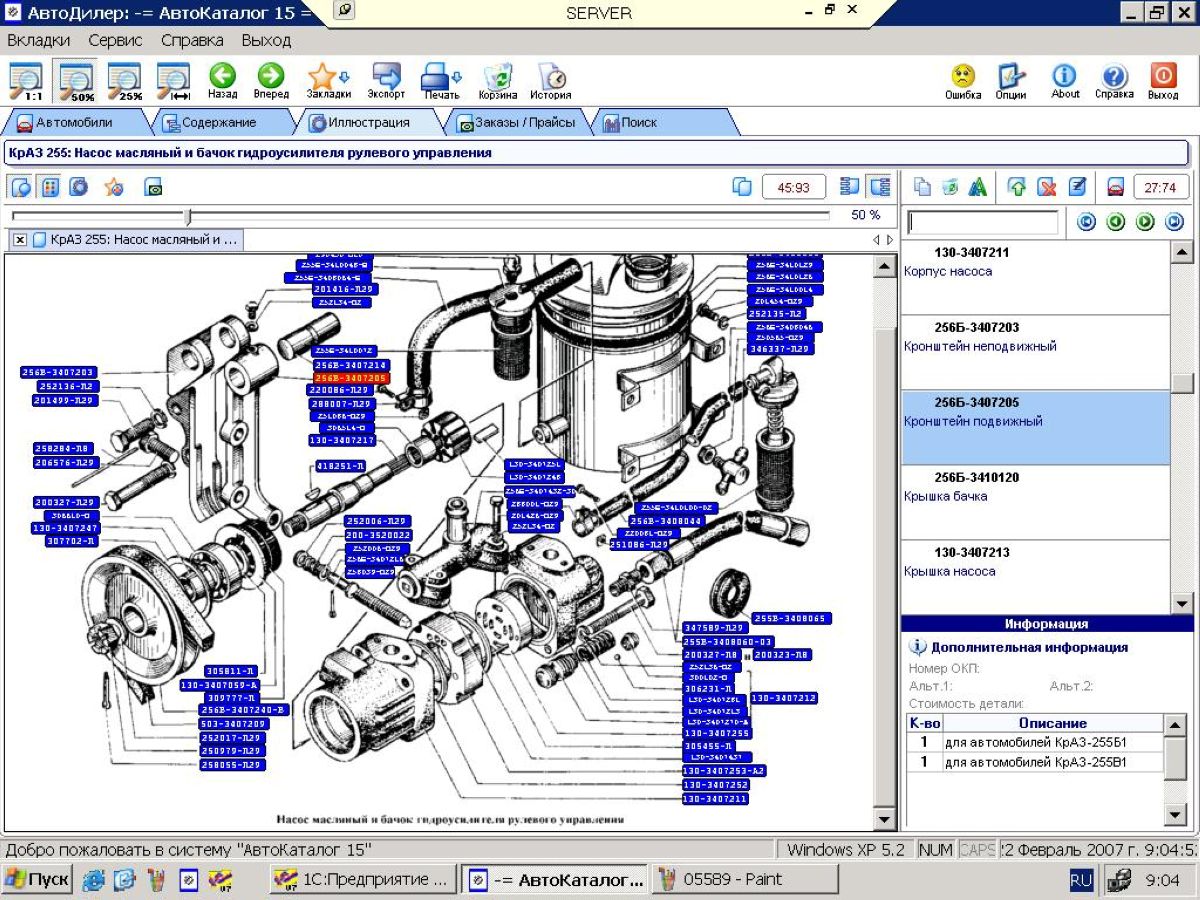Toggle the right tree layout view
Image resolution: width=1200 pixels, height=900 pixels.
880,187
